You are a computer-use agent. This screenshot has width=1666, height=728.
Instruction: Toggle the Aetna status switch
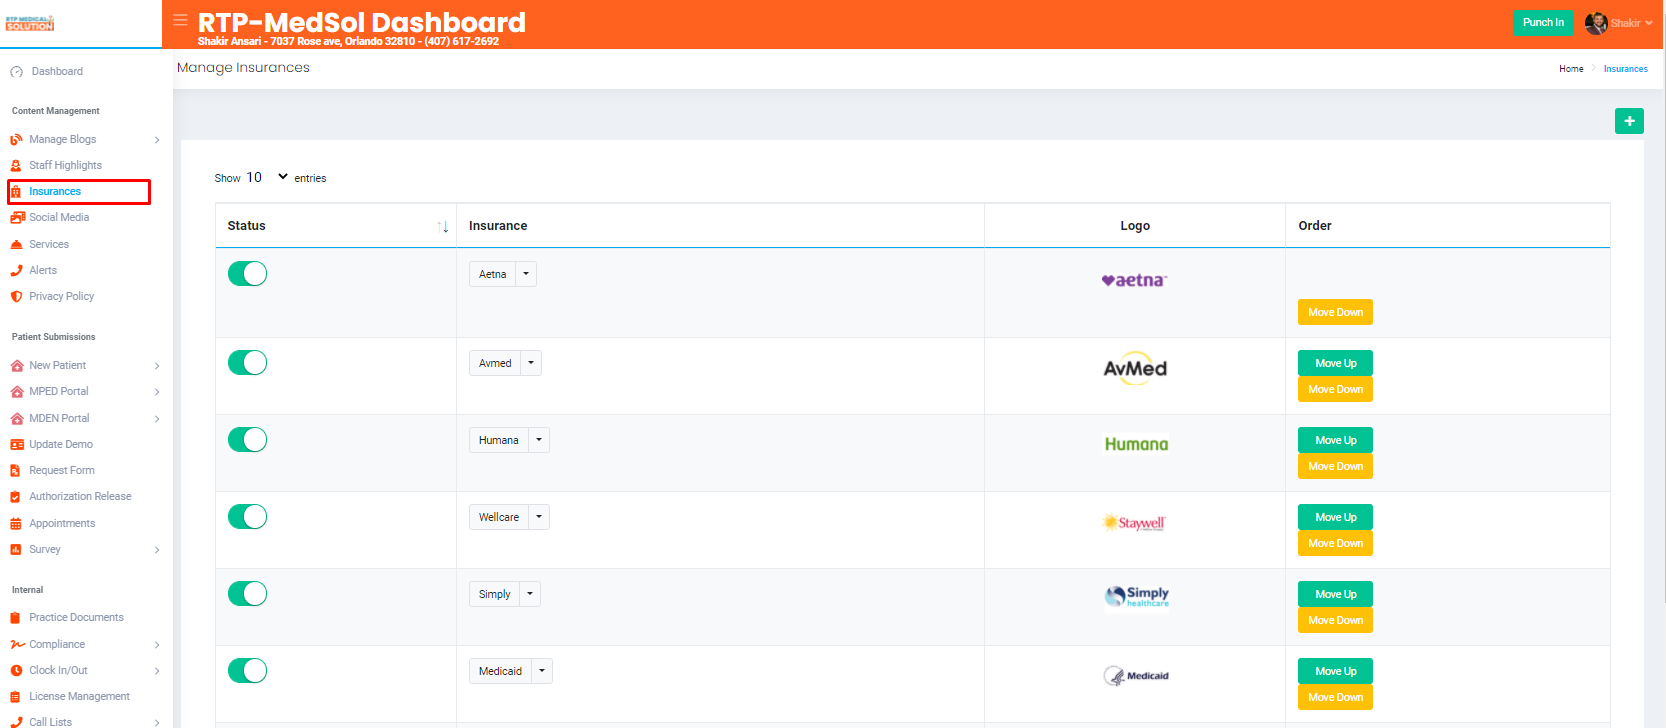coord(247,274)
